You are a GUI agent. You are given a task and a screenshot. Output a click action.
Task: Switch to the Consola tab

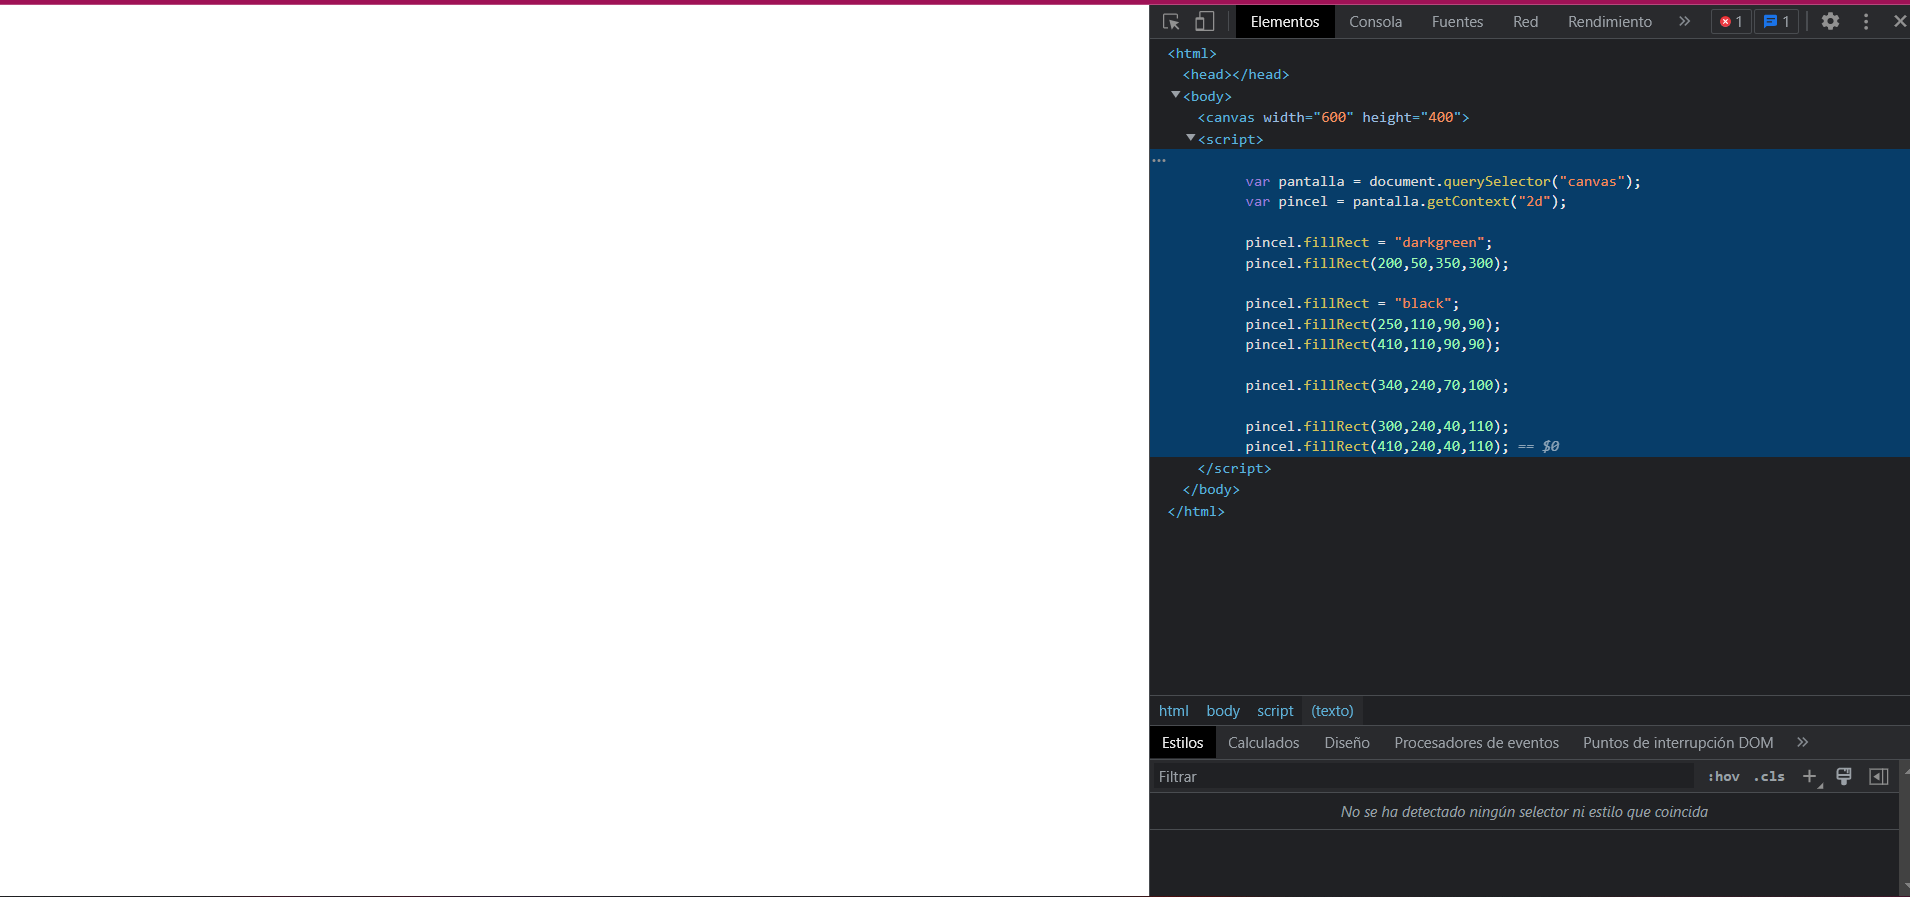(x=1375, y=21)
